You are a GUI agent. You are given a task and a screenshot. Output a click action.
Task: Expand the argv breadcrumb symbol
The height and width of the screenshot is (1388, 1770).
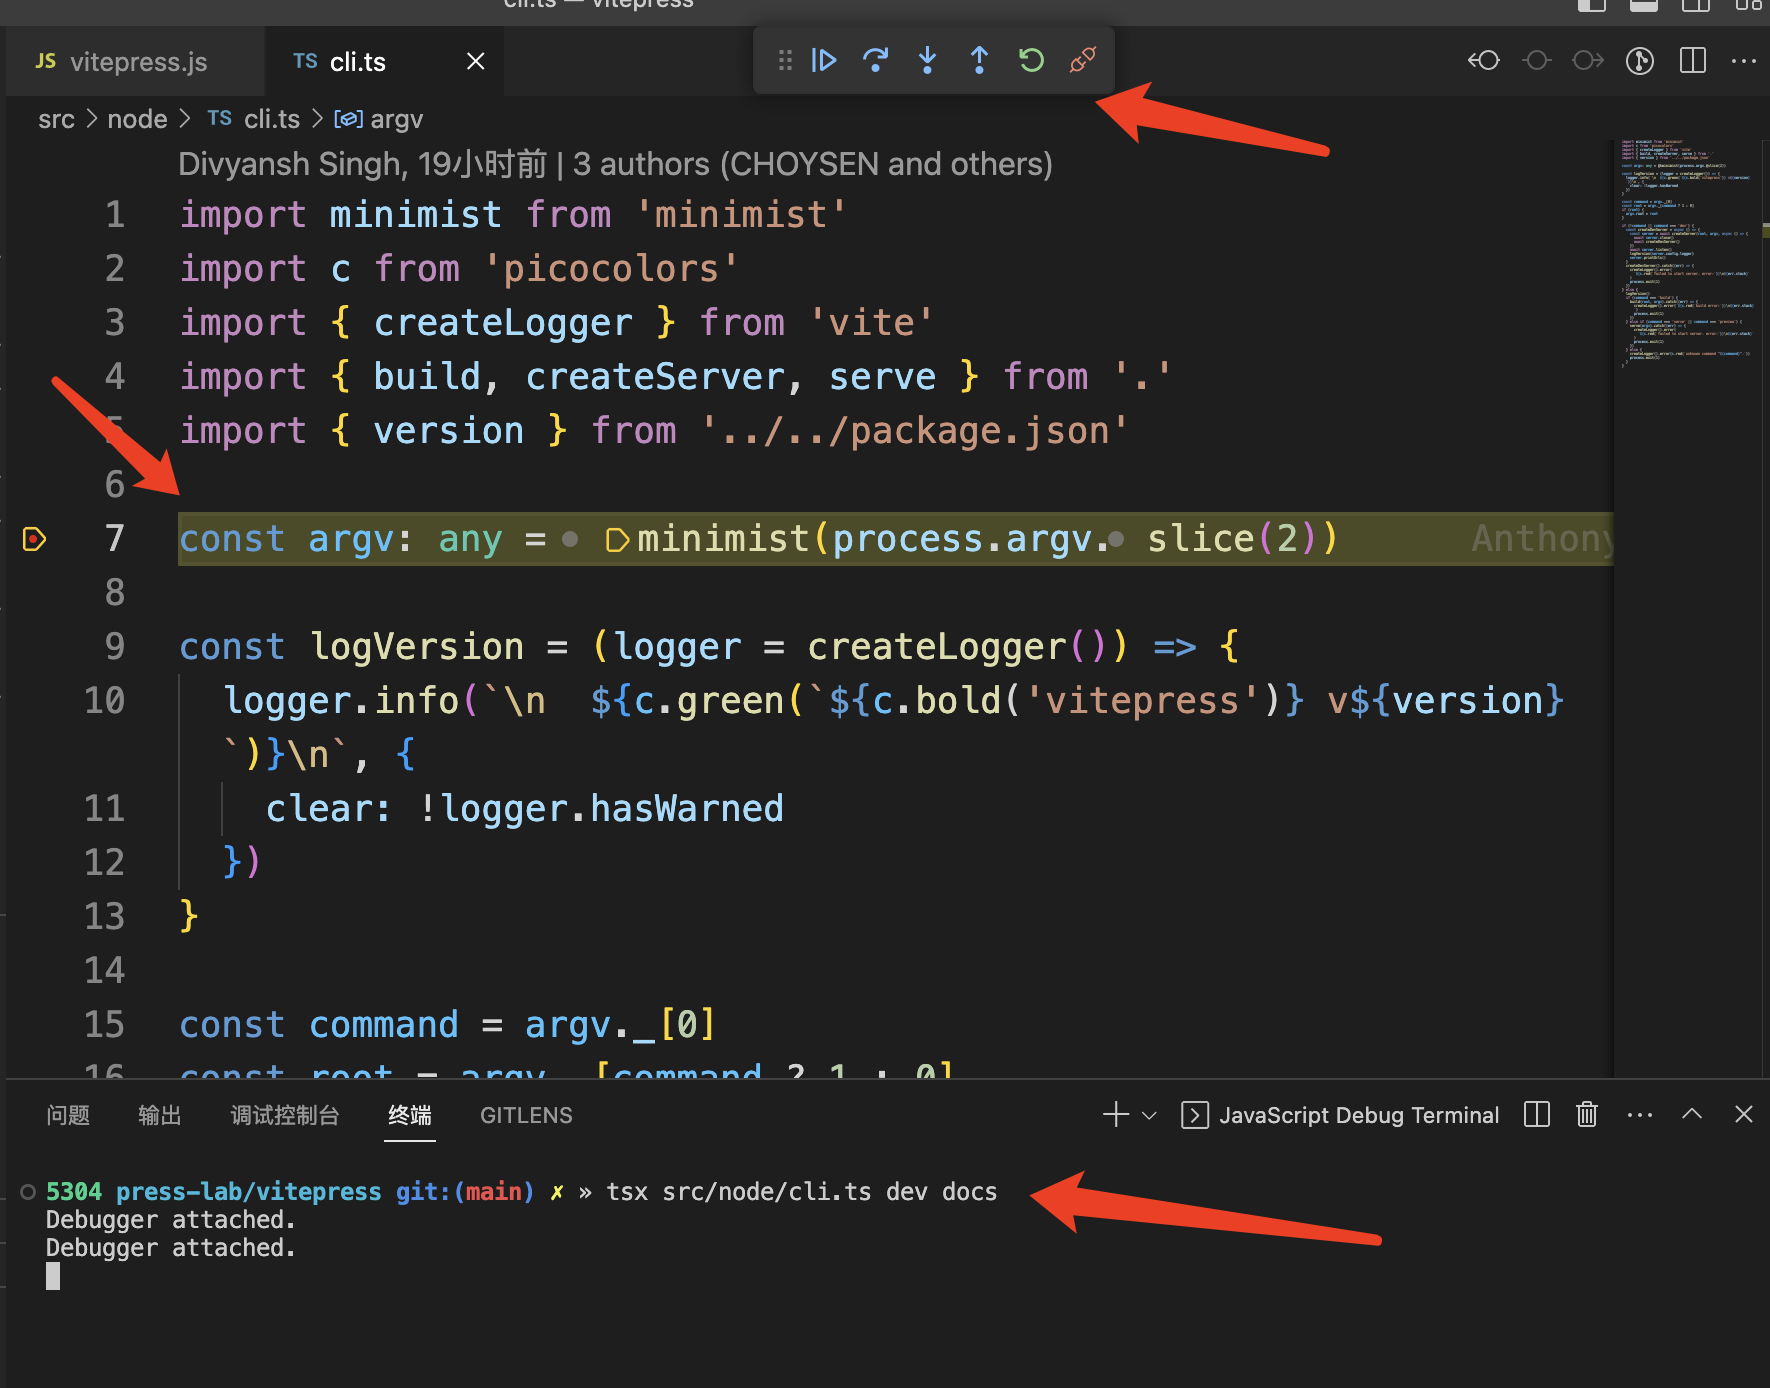[x=396, y=120]
